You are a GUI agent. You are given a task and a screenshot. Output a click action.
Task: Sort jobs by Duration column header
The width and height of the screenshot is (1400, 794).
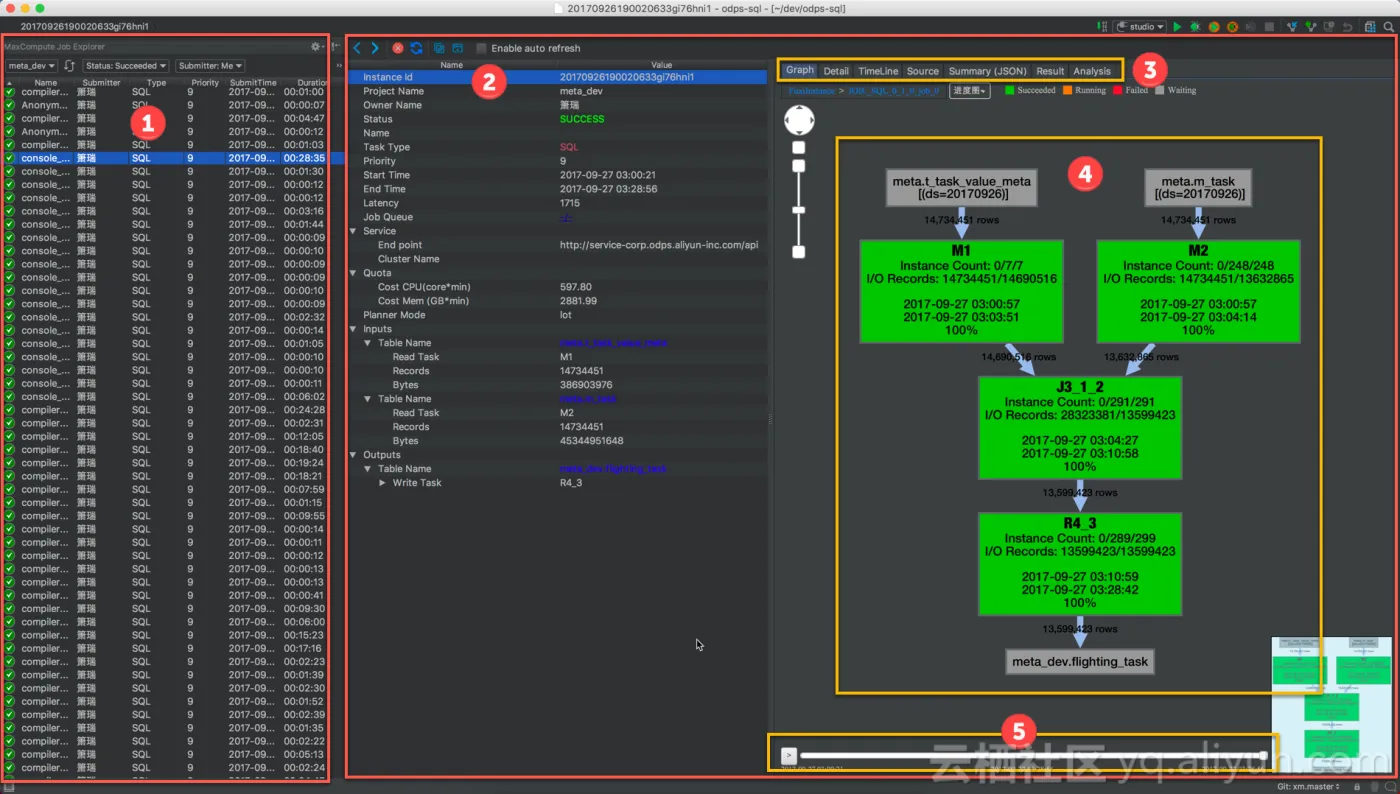312,83
